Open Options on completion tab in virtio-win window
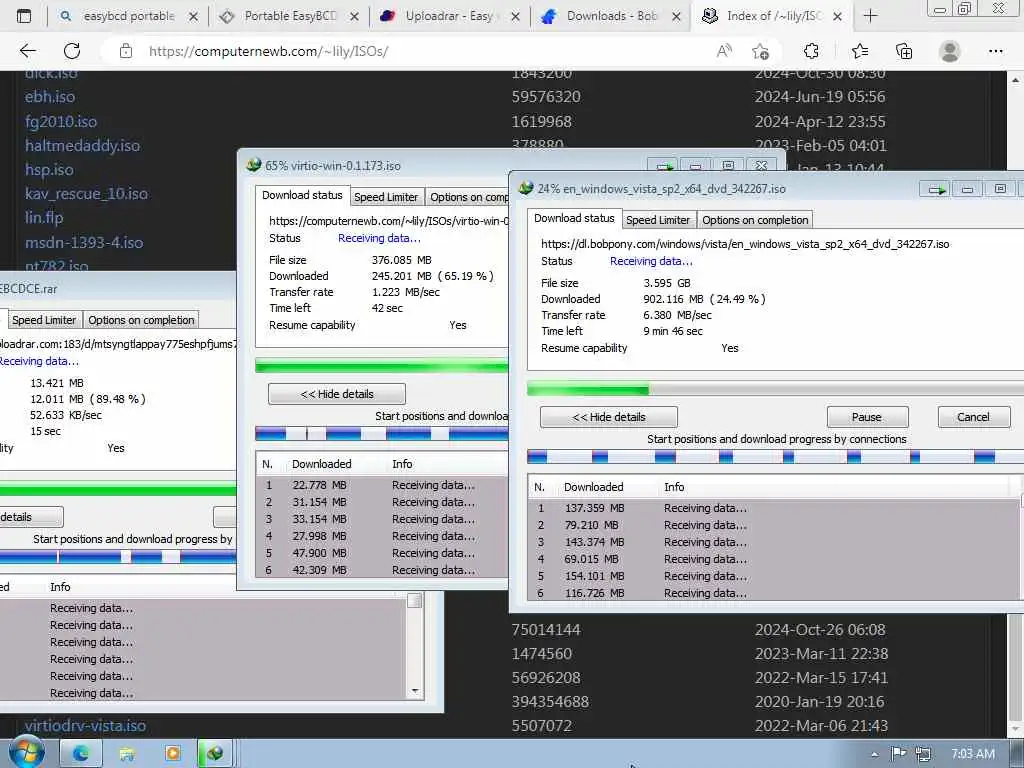This screenshot has height=768, width=1024. coord(468,197)
